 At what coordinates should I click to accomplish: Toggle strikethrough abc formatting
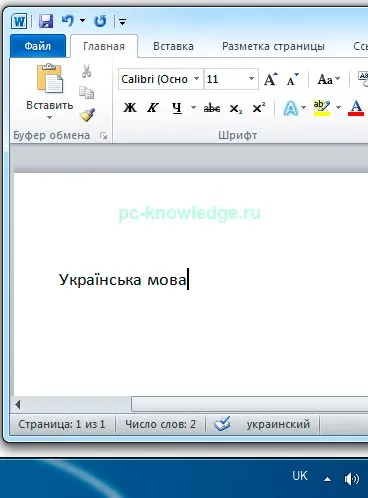[212, 108]
